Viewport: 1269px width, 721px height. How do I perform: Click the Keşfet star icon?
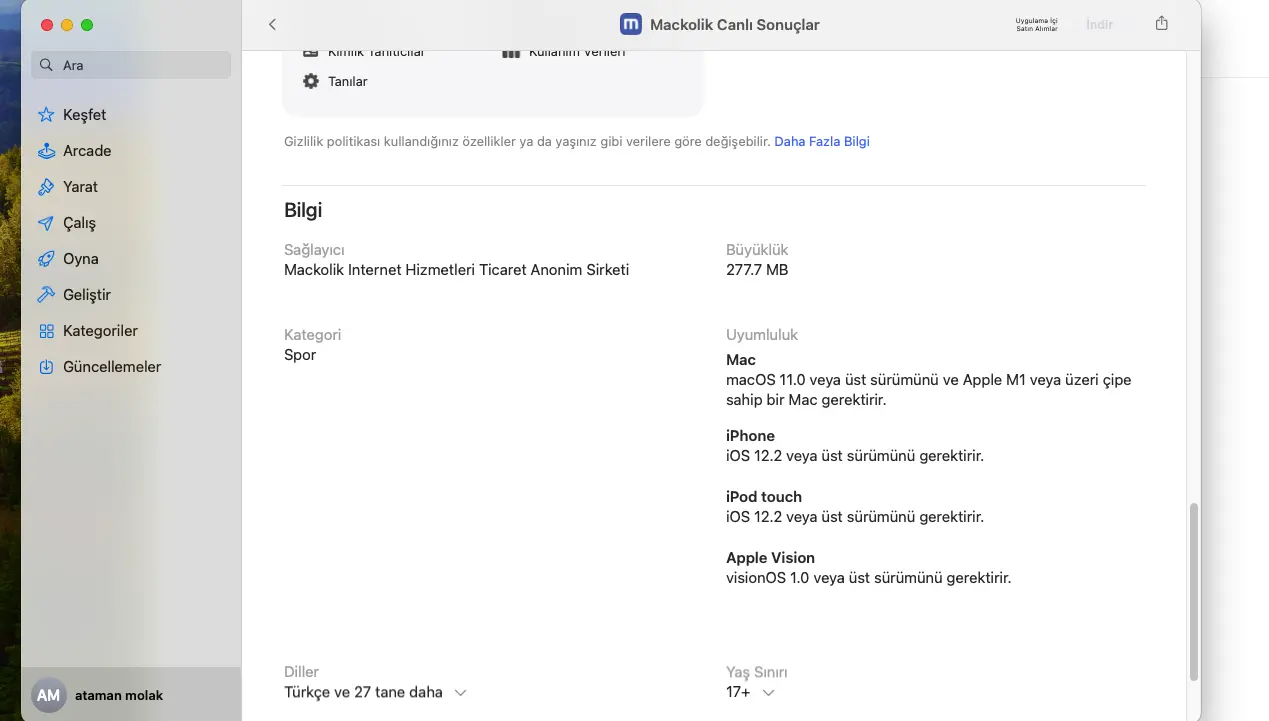tap(46, 115)
